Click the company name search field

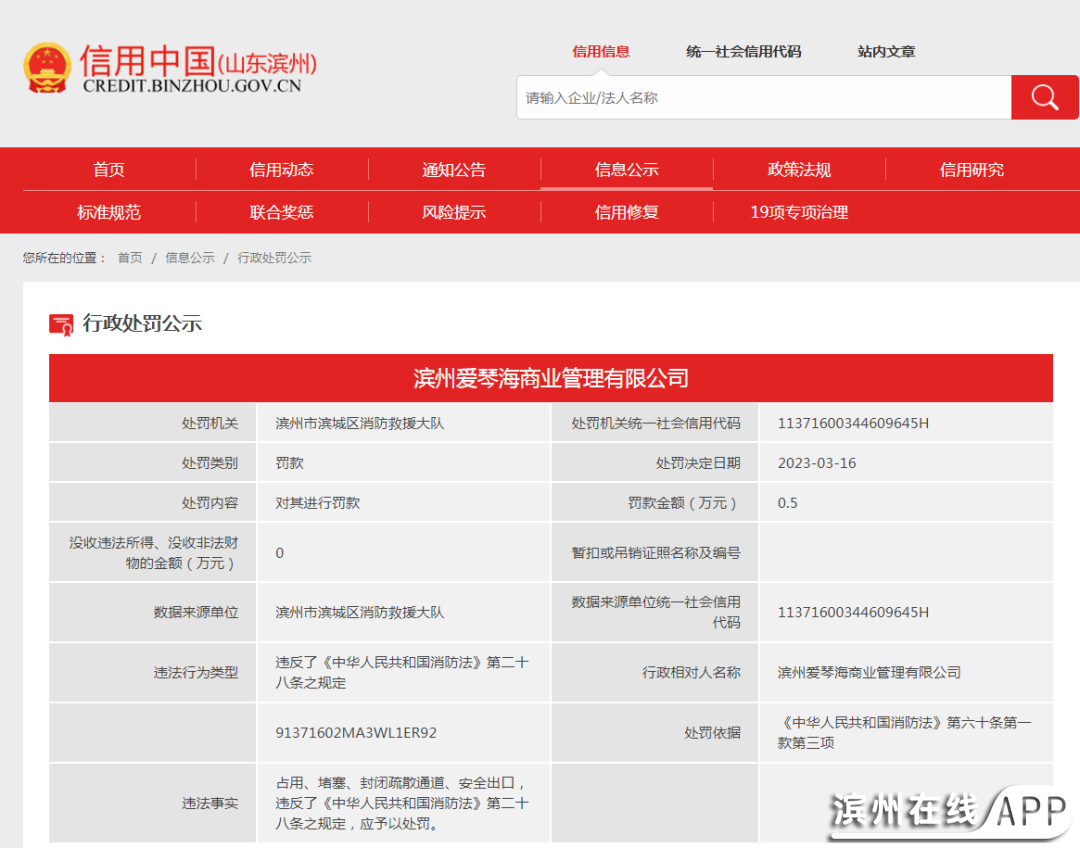click(x=764, y=98)
